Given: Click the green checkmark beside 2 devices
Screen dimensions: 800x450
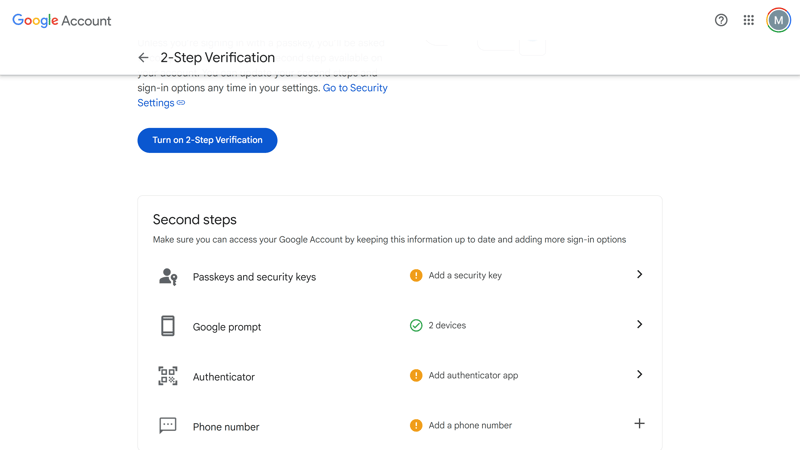Looking at the screenshot, I should tap(416, 326).
